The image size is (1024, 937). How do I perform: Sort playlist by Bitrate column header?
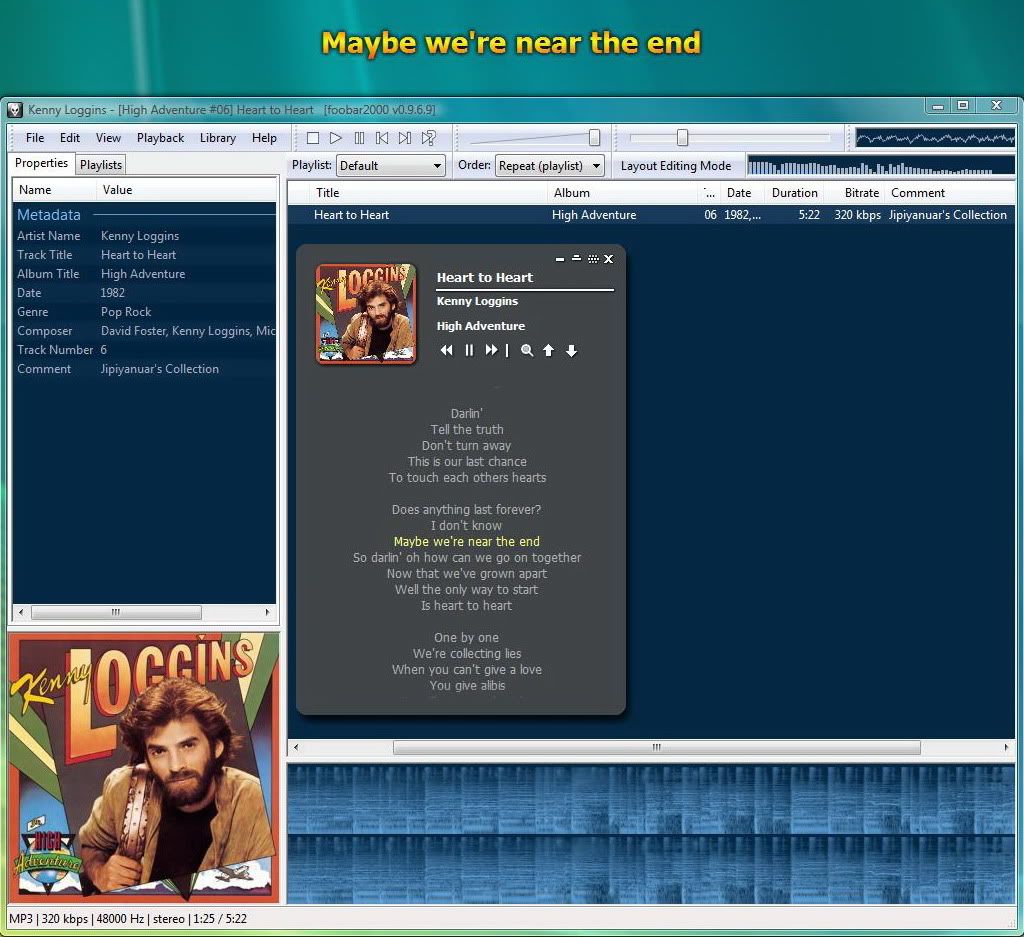pos(854,193)
